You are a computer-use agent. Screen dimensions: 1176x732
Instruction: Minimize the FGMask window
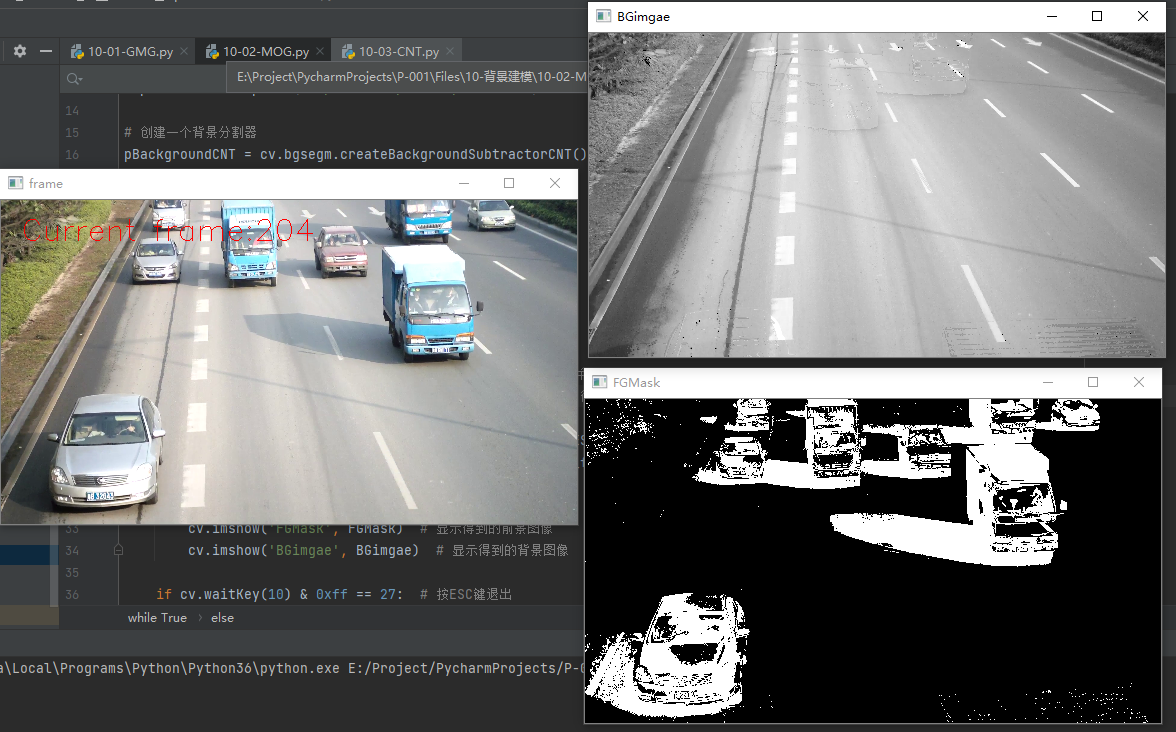click(1048, 382)
